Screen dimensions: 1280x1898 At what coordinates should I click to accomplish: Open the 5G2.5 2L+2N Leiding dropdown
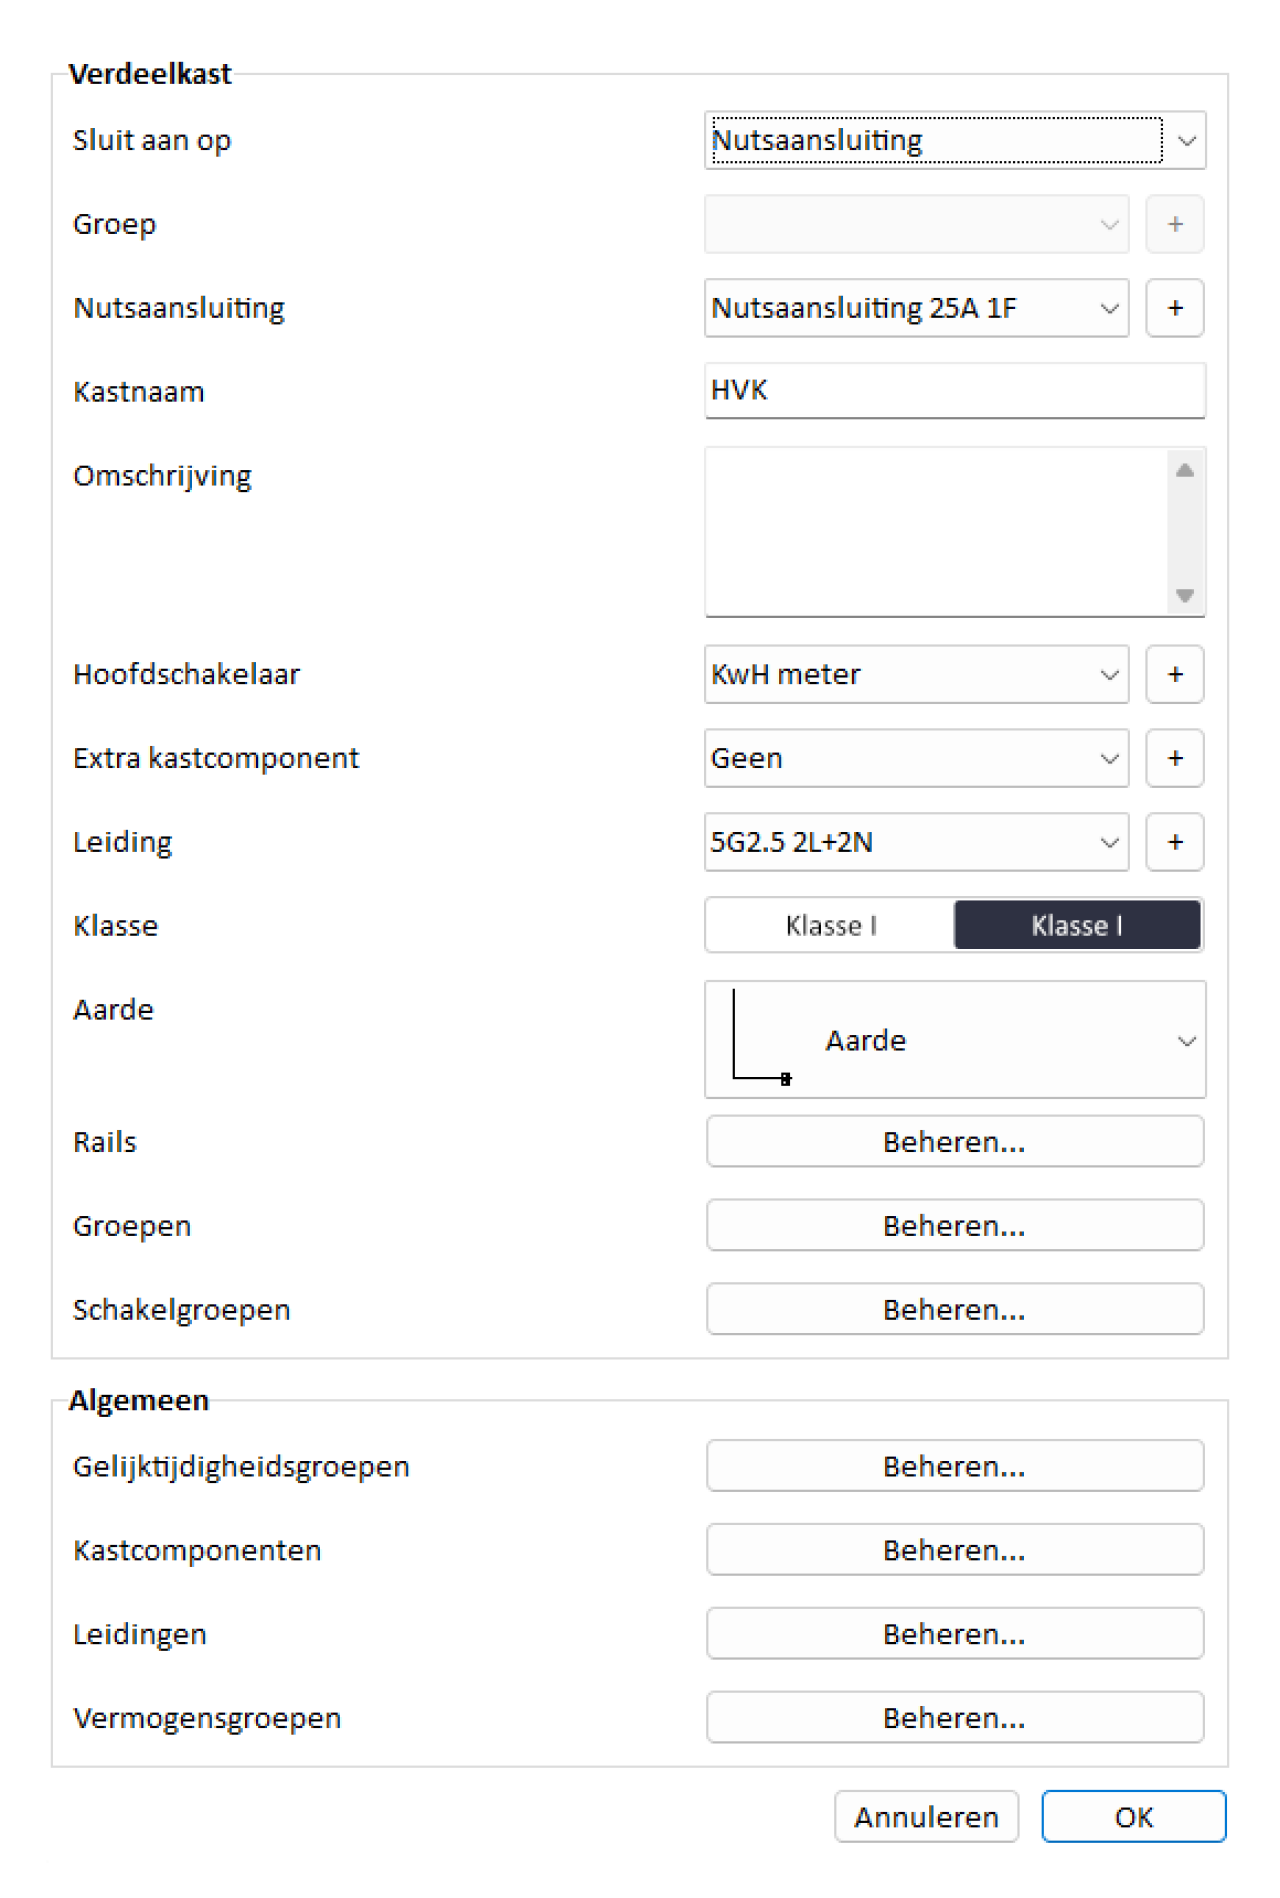point(917,842)
